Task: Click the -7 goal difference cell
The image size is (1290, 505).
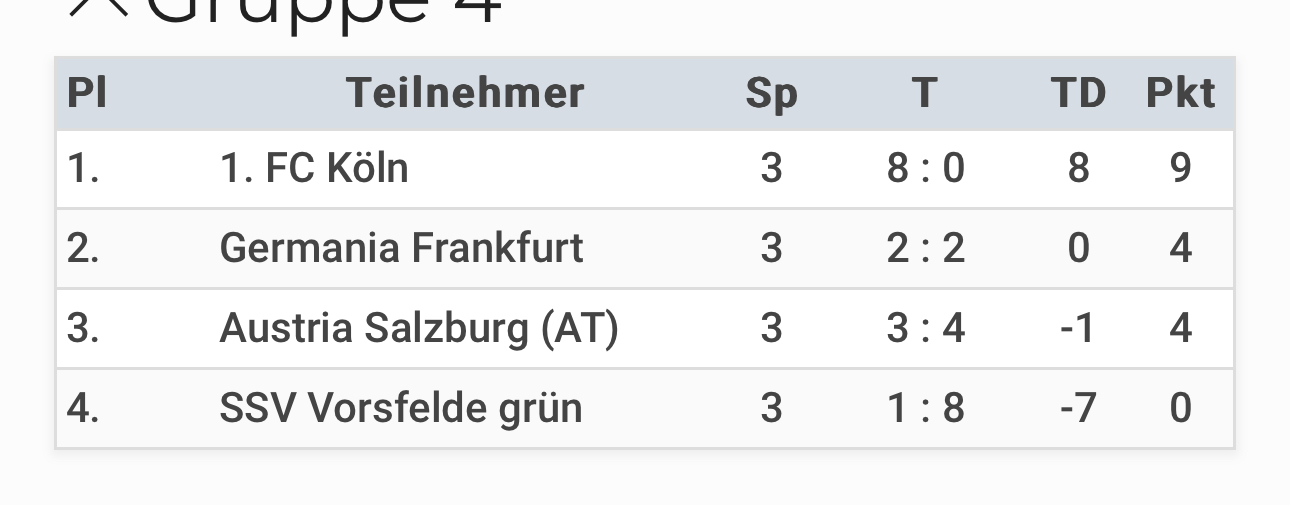Action: coord(1078,408)
